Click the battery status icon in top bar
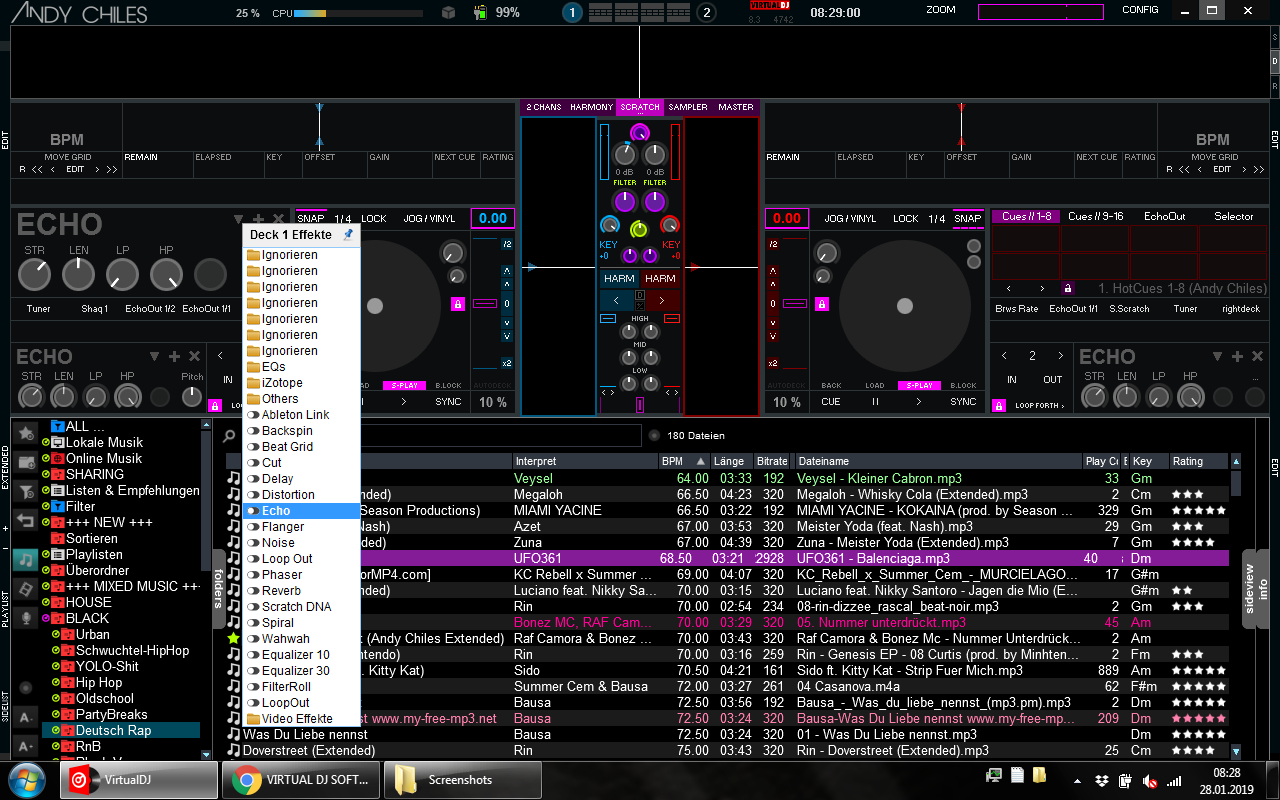1280x800 pixels. 480,13
